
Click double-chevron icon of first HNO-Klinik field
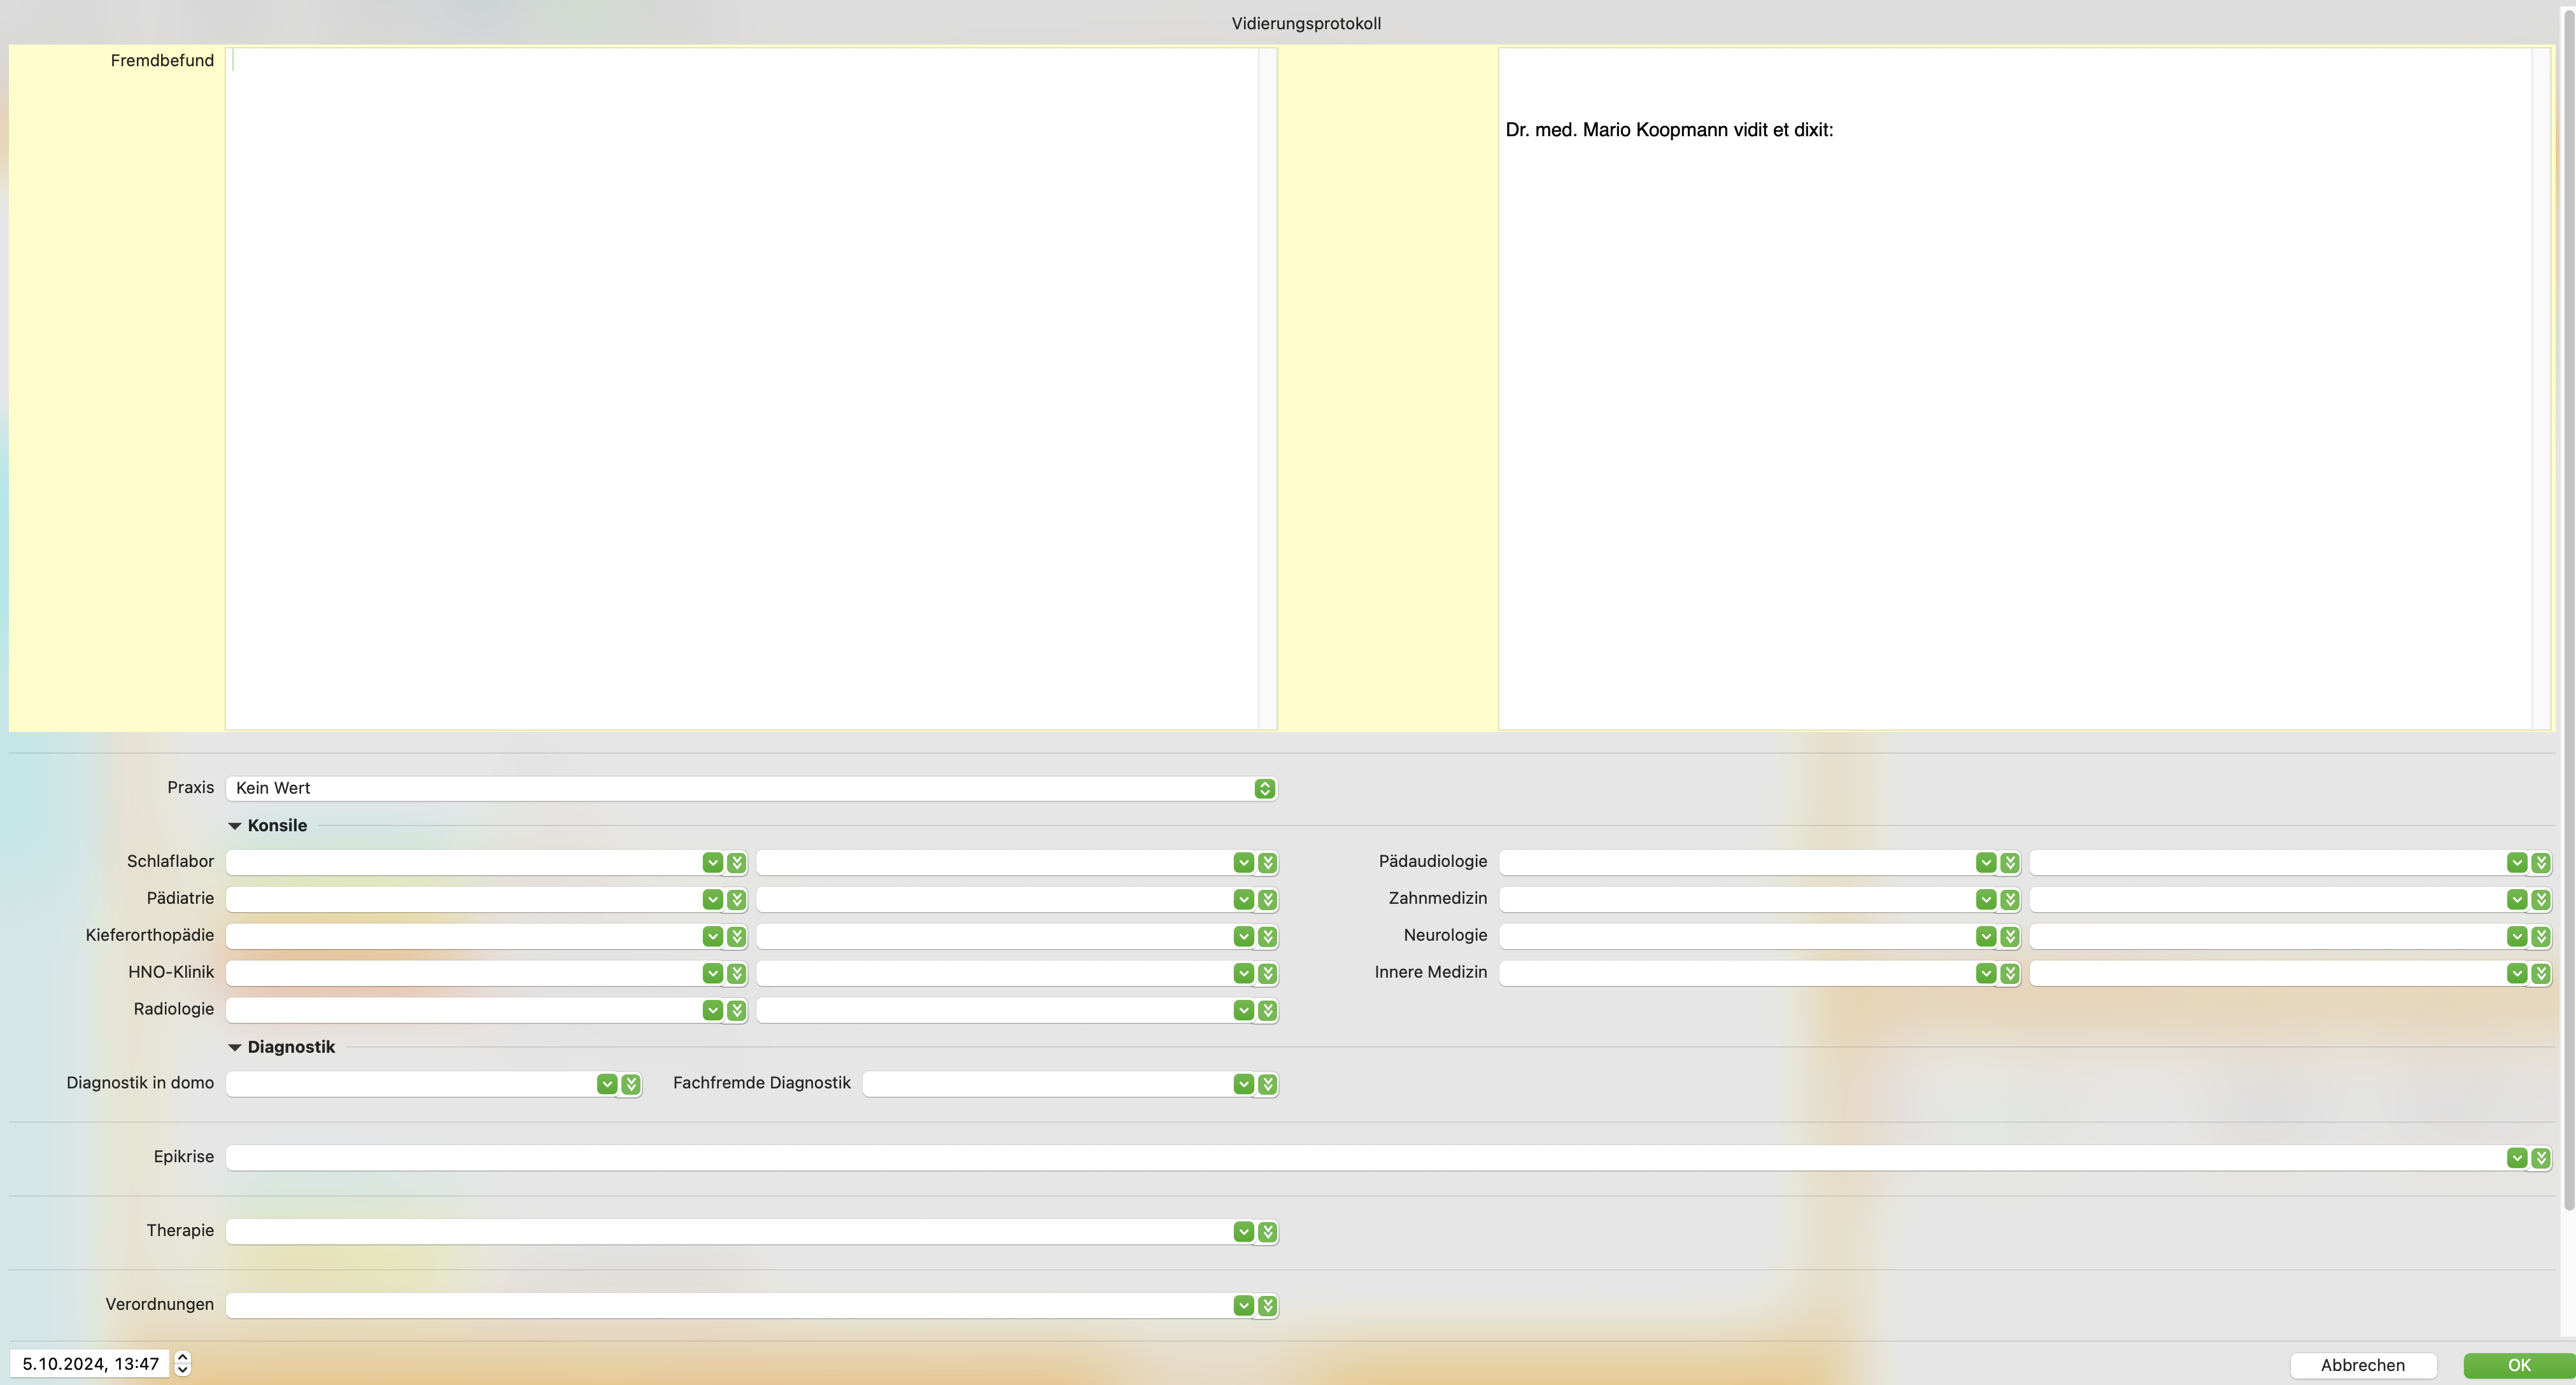(737, 973)
